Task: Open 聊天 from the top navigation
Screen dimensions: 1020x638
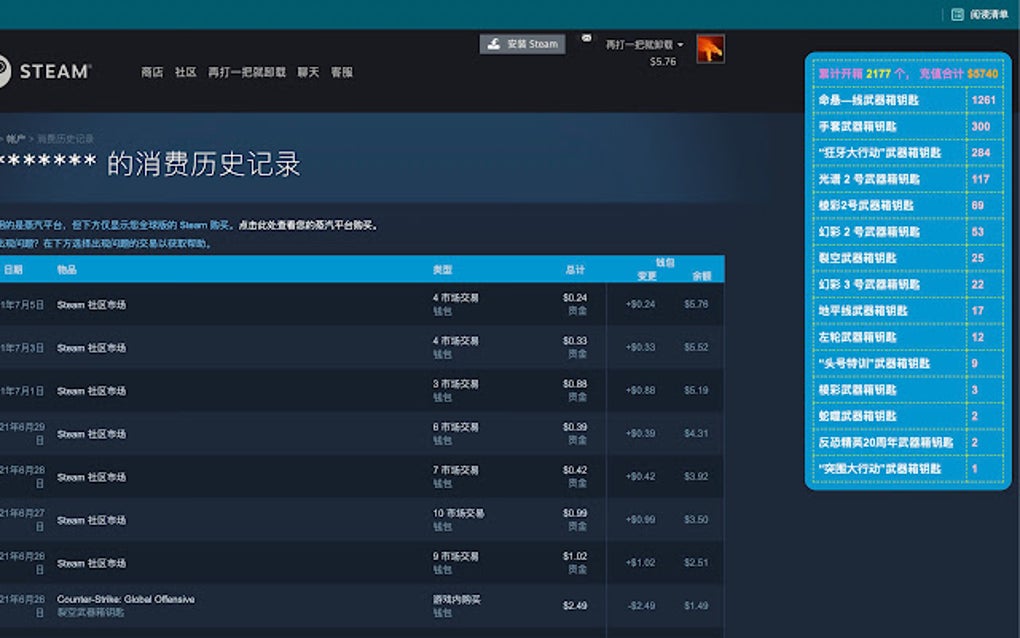Action: (308, 72)
